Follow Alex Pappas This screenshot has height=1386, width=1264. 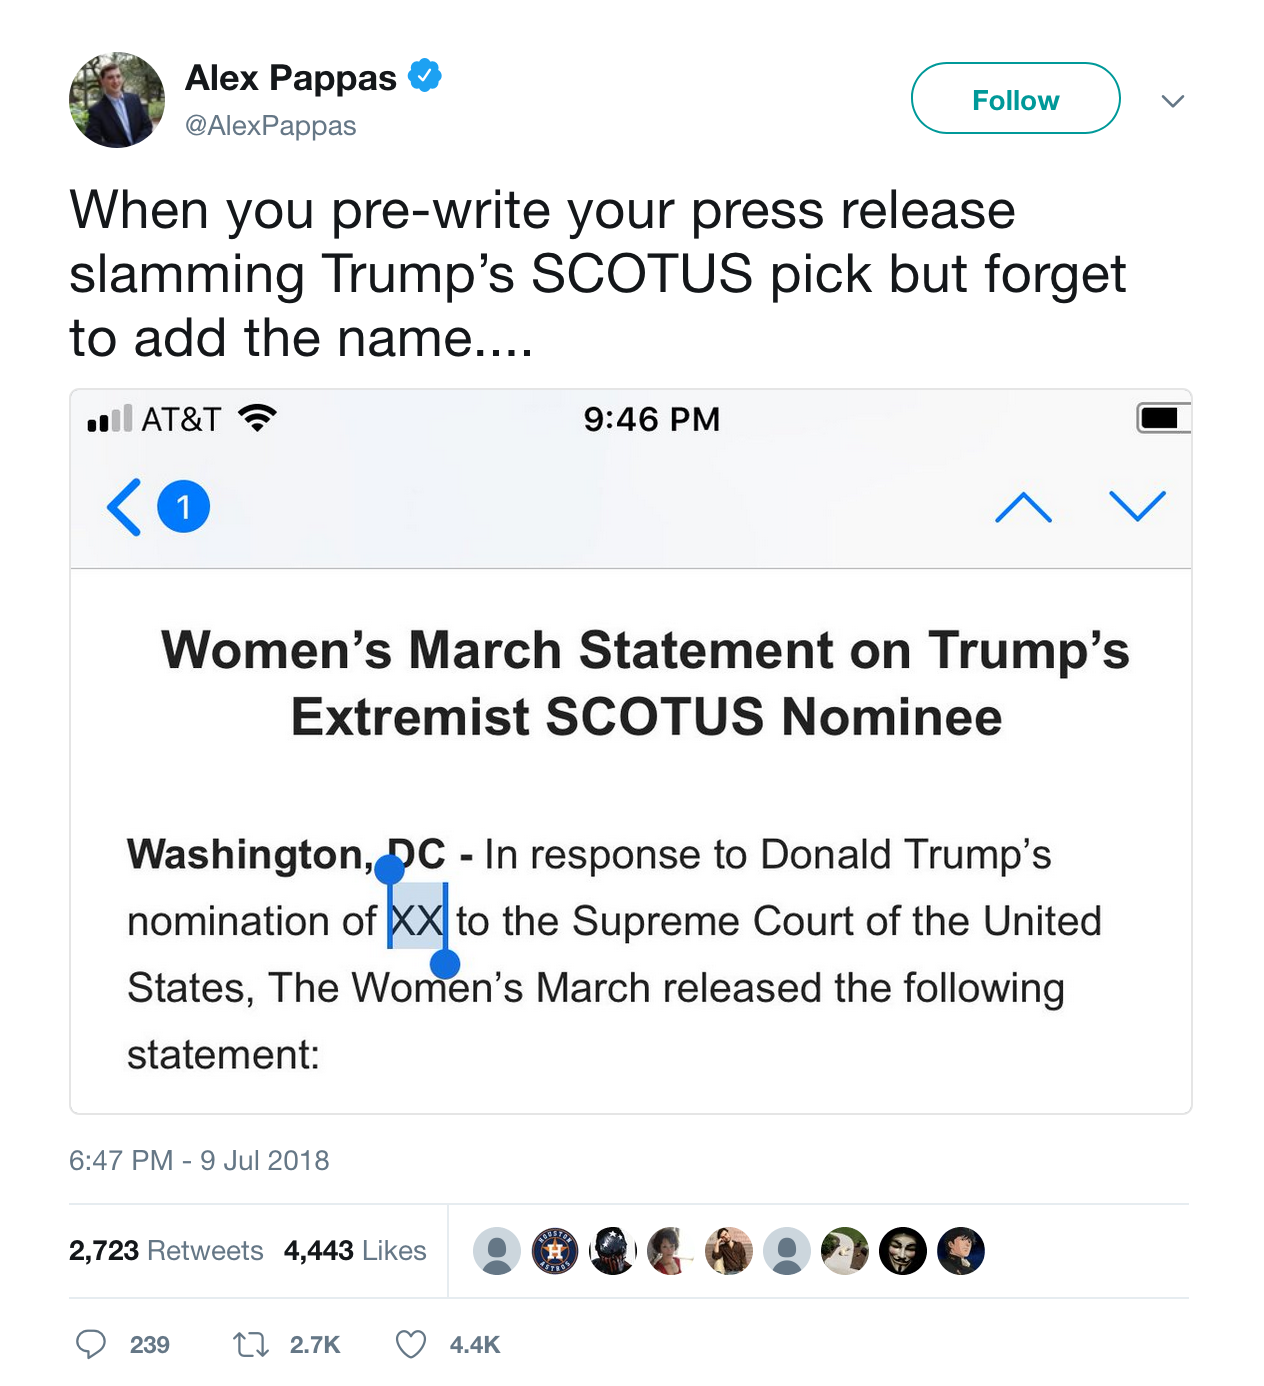tap(1015, 98)
